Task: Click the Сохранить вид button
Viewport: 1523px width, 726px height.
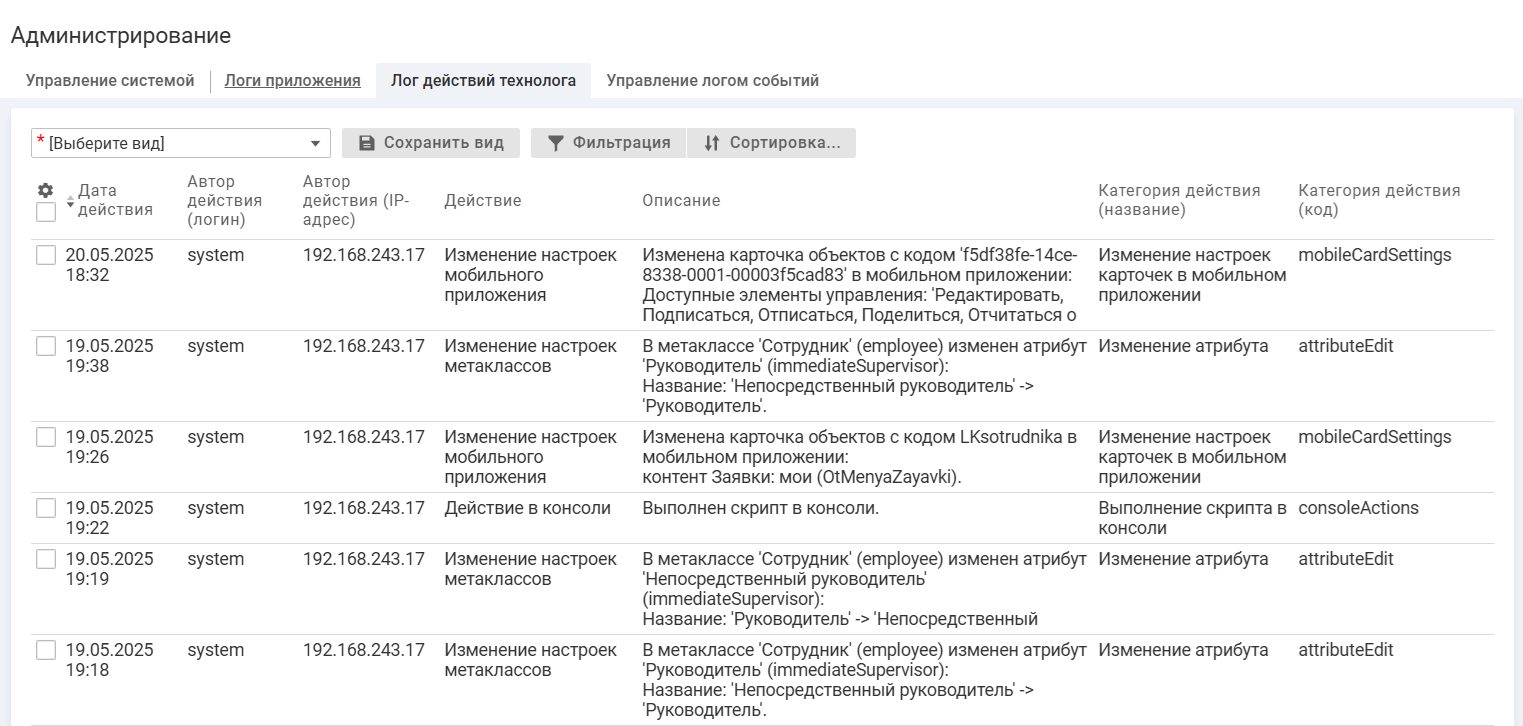Action: pos(431,143)
